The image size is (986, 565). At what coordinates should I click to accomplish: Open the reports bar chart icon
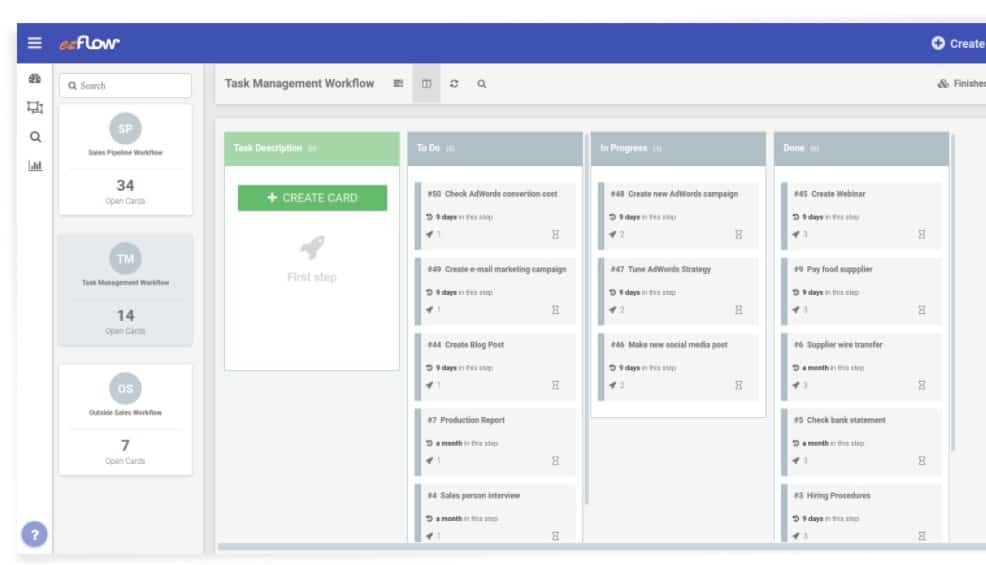pos(35,166)
